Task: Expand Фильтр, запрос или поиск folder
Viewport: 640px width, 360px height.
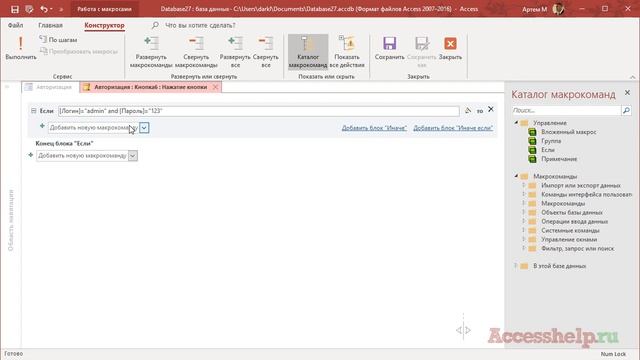Action: tap(524, 248)
